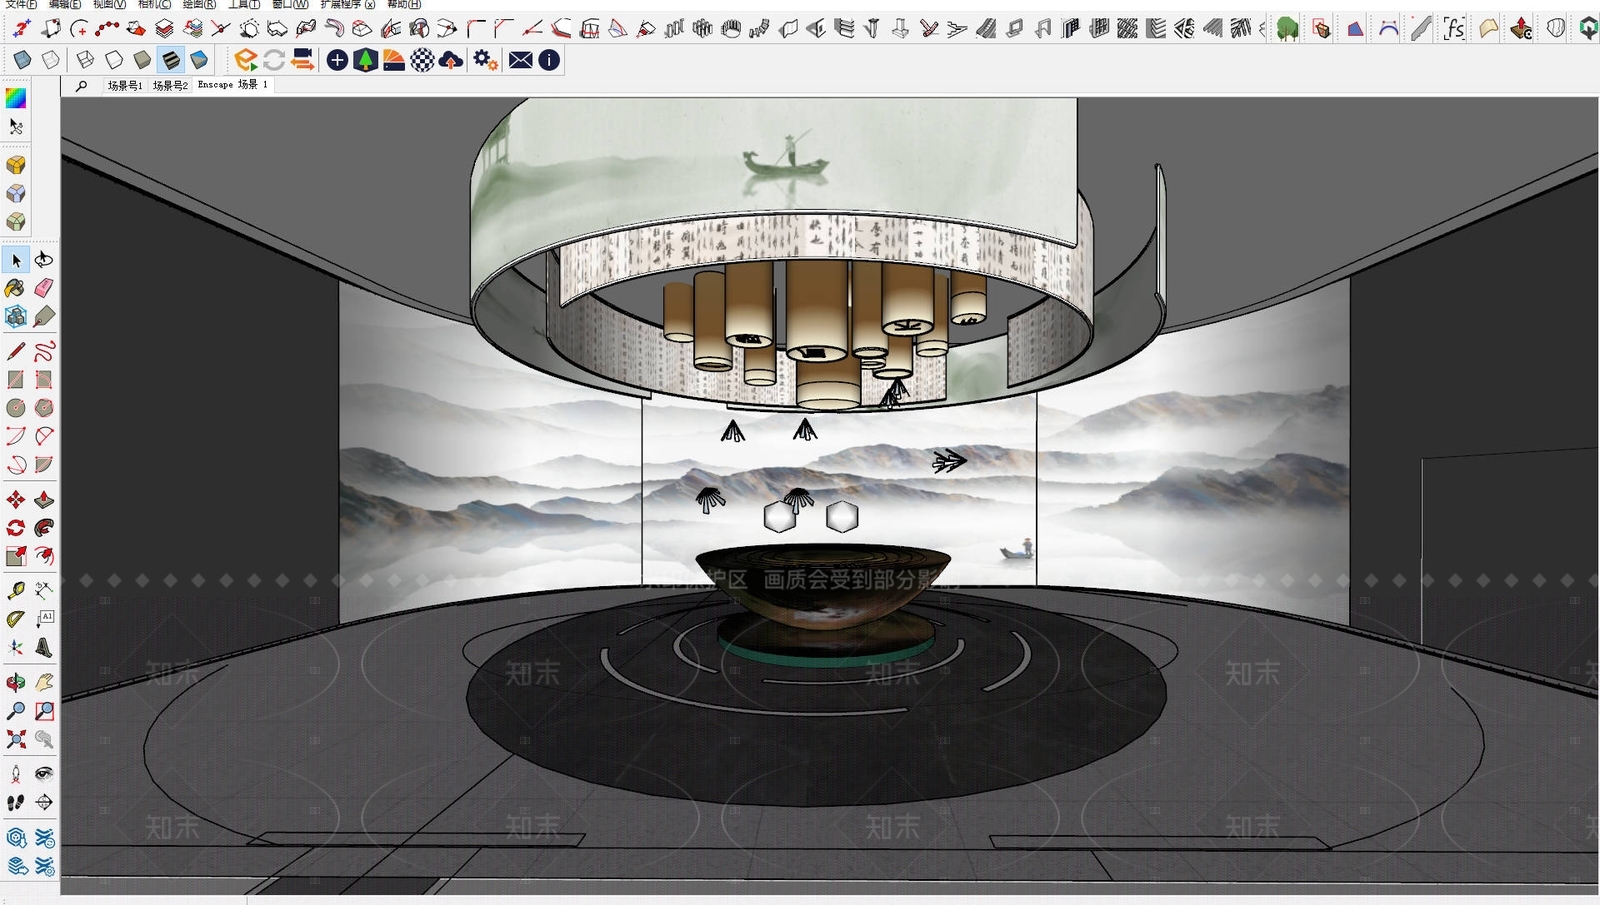
Task: Open the 场景号1 scene tab
Action: click(x=125, y=86)
